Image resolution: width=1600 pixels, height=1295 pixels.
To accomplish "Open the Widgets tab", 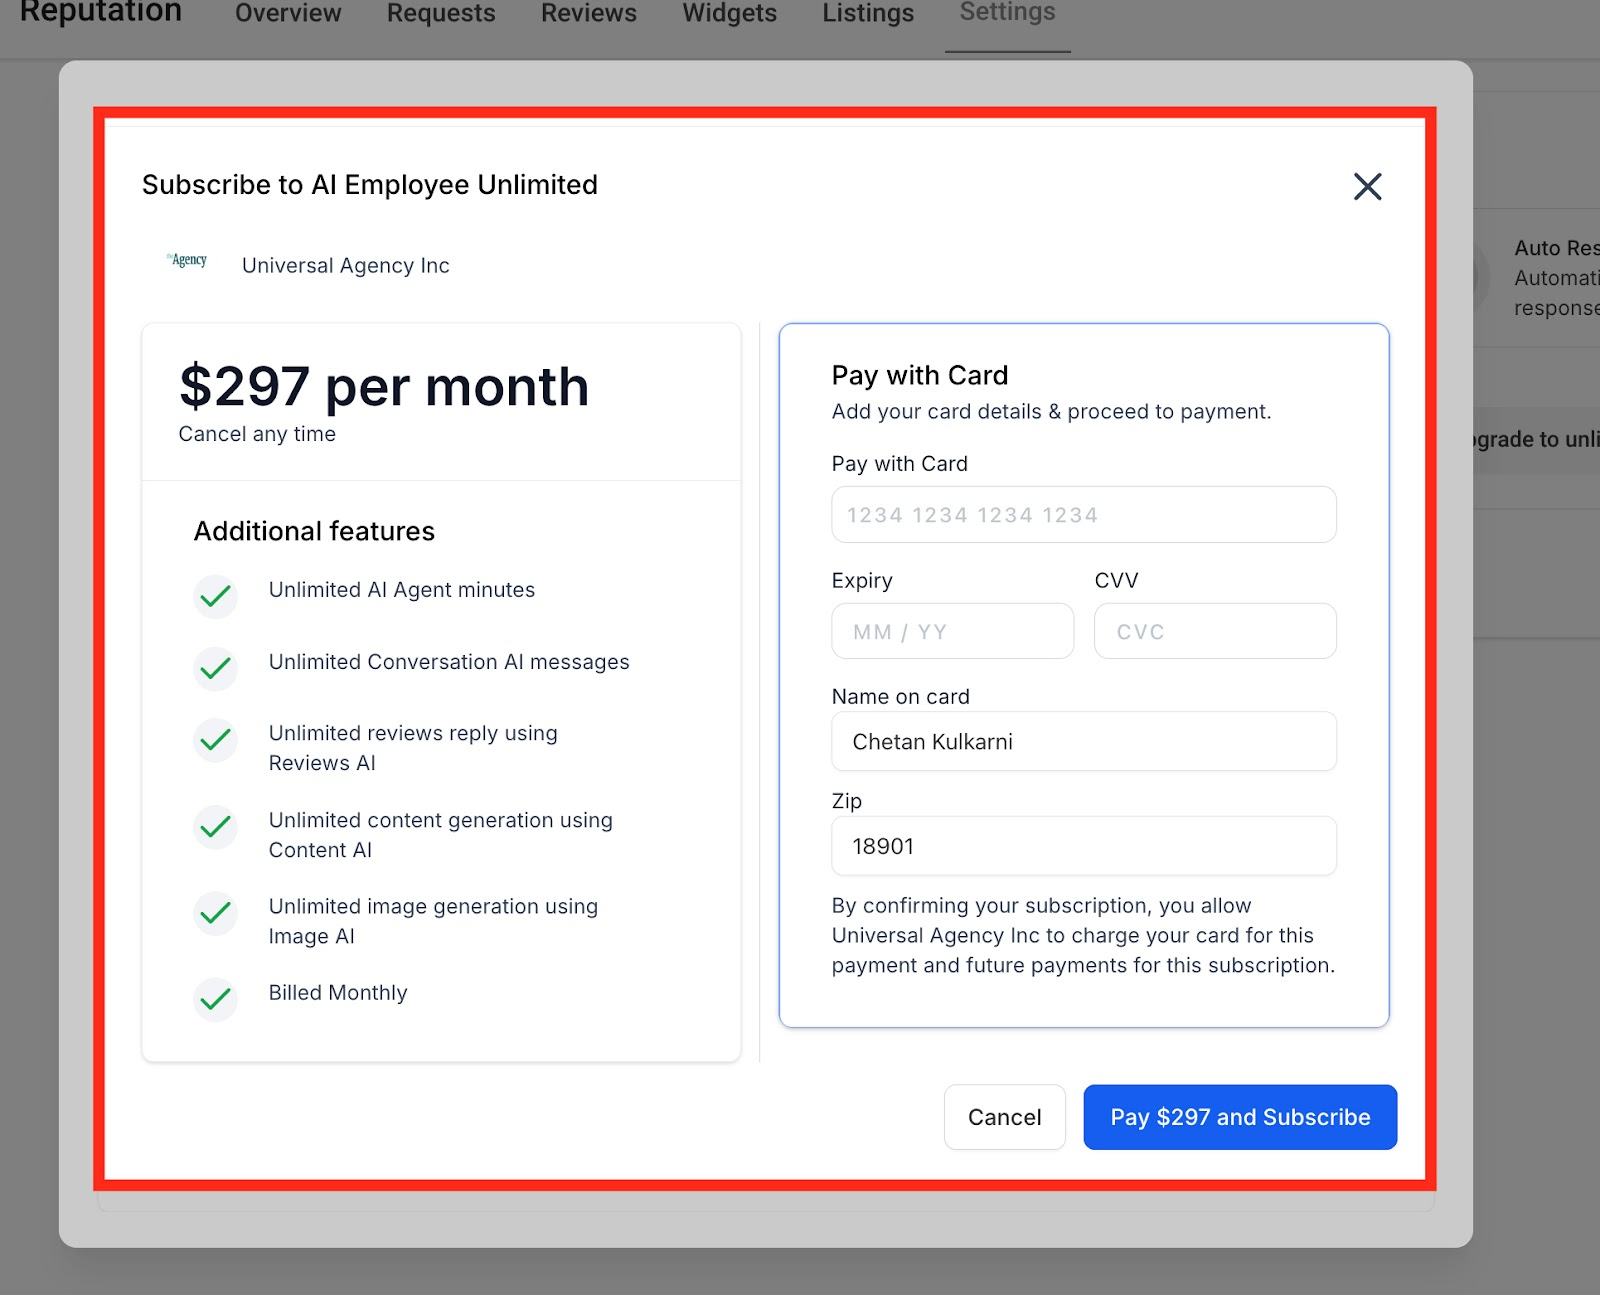I will pyautogui.click(x=730, y=14).
